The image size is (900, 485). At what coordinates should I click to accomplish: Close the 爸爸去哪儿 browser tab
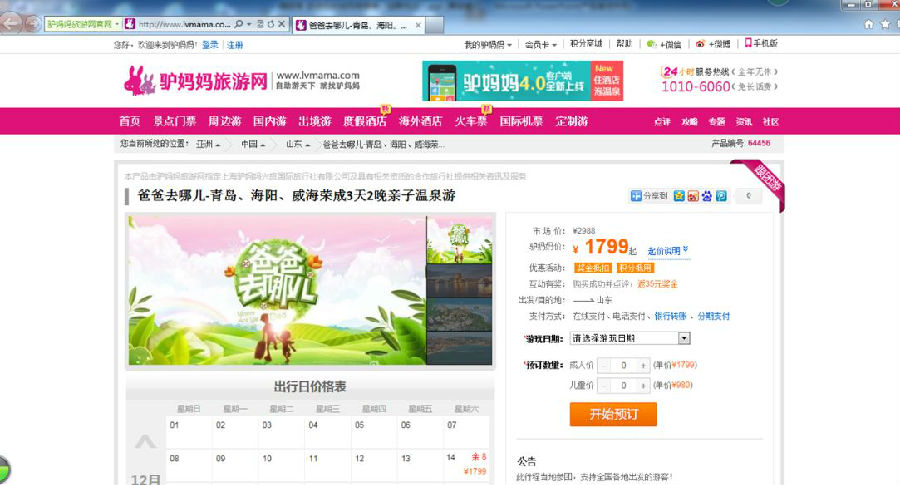[x=418, y=25]
